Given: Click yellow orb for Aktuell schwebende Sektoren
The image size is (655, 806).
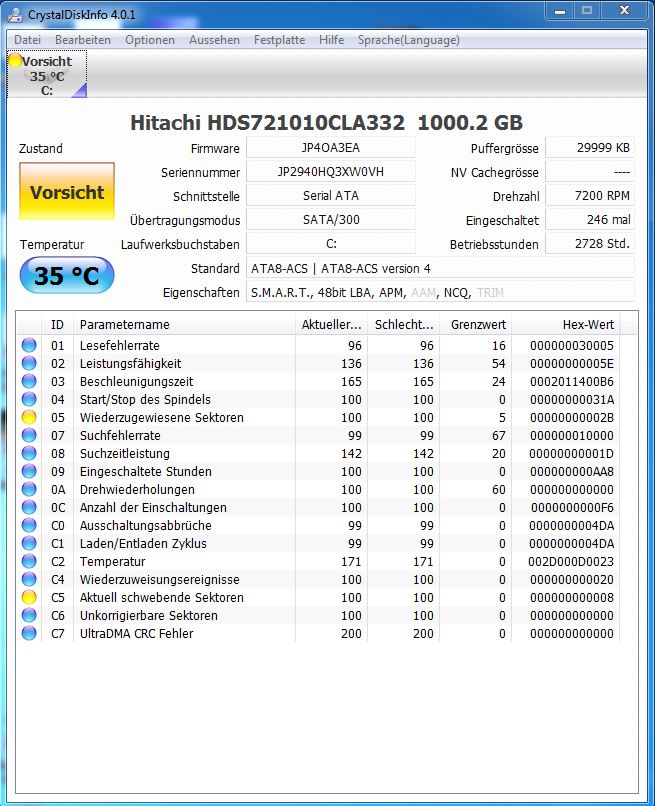Looking at the screenshot, I should tap(29, 597).
